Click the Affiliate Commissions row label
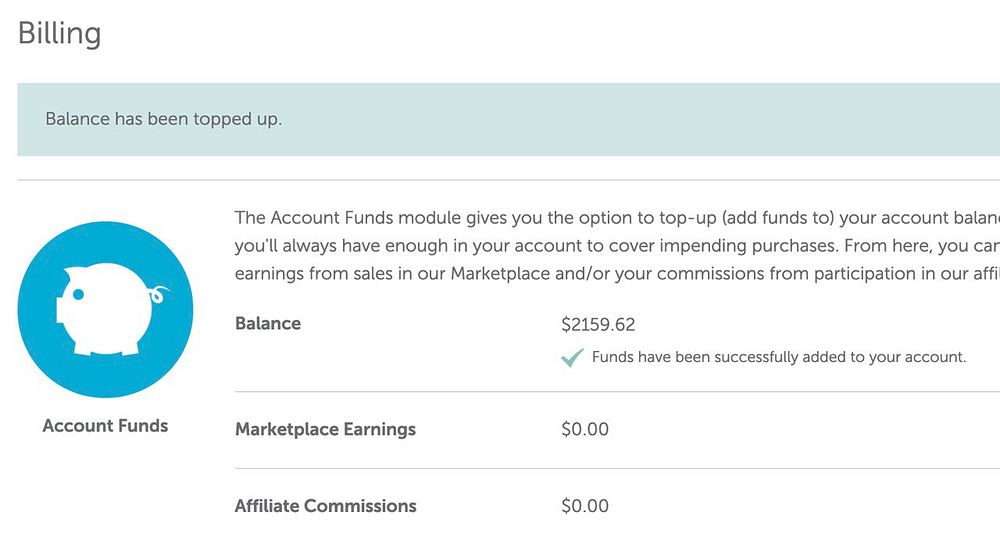The height and width of the screenshot is (538, 1000). pos(325,506)
